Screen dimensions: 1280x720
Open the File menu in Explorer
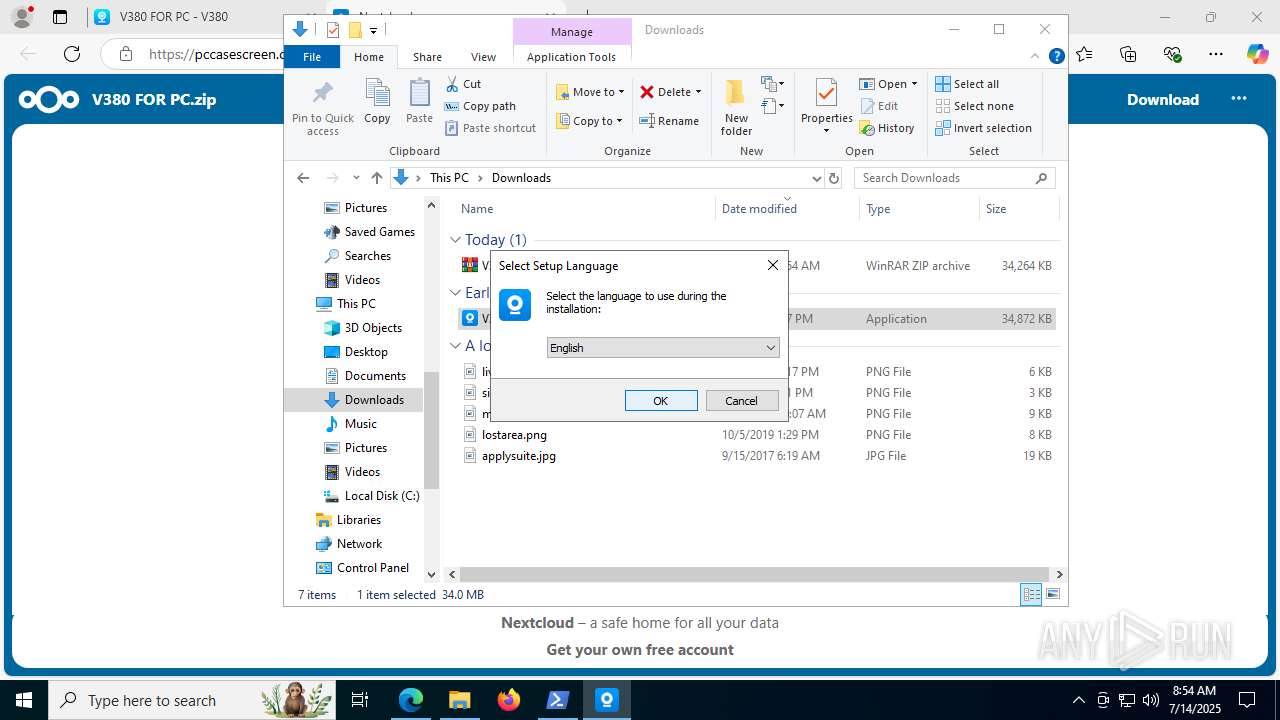[312, 57]
